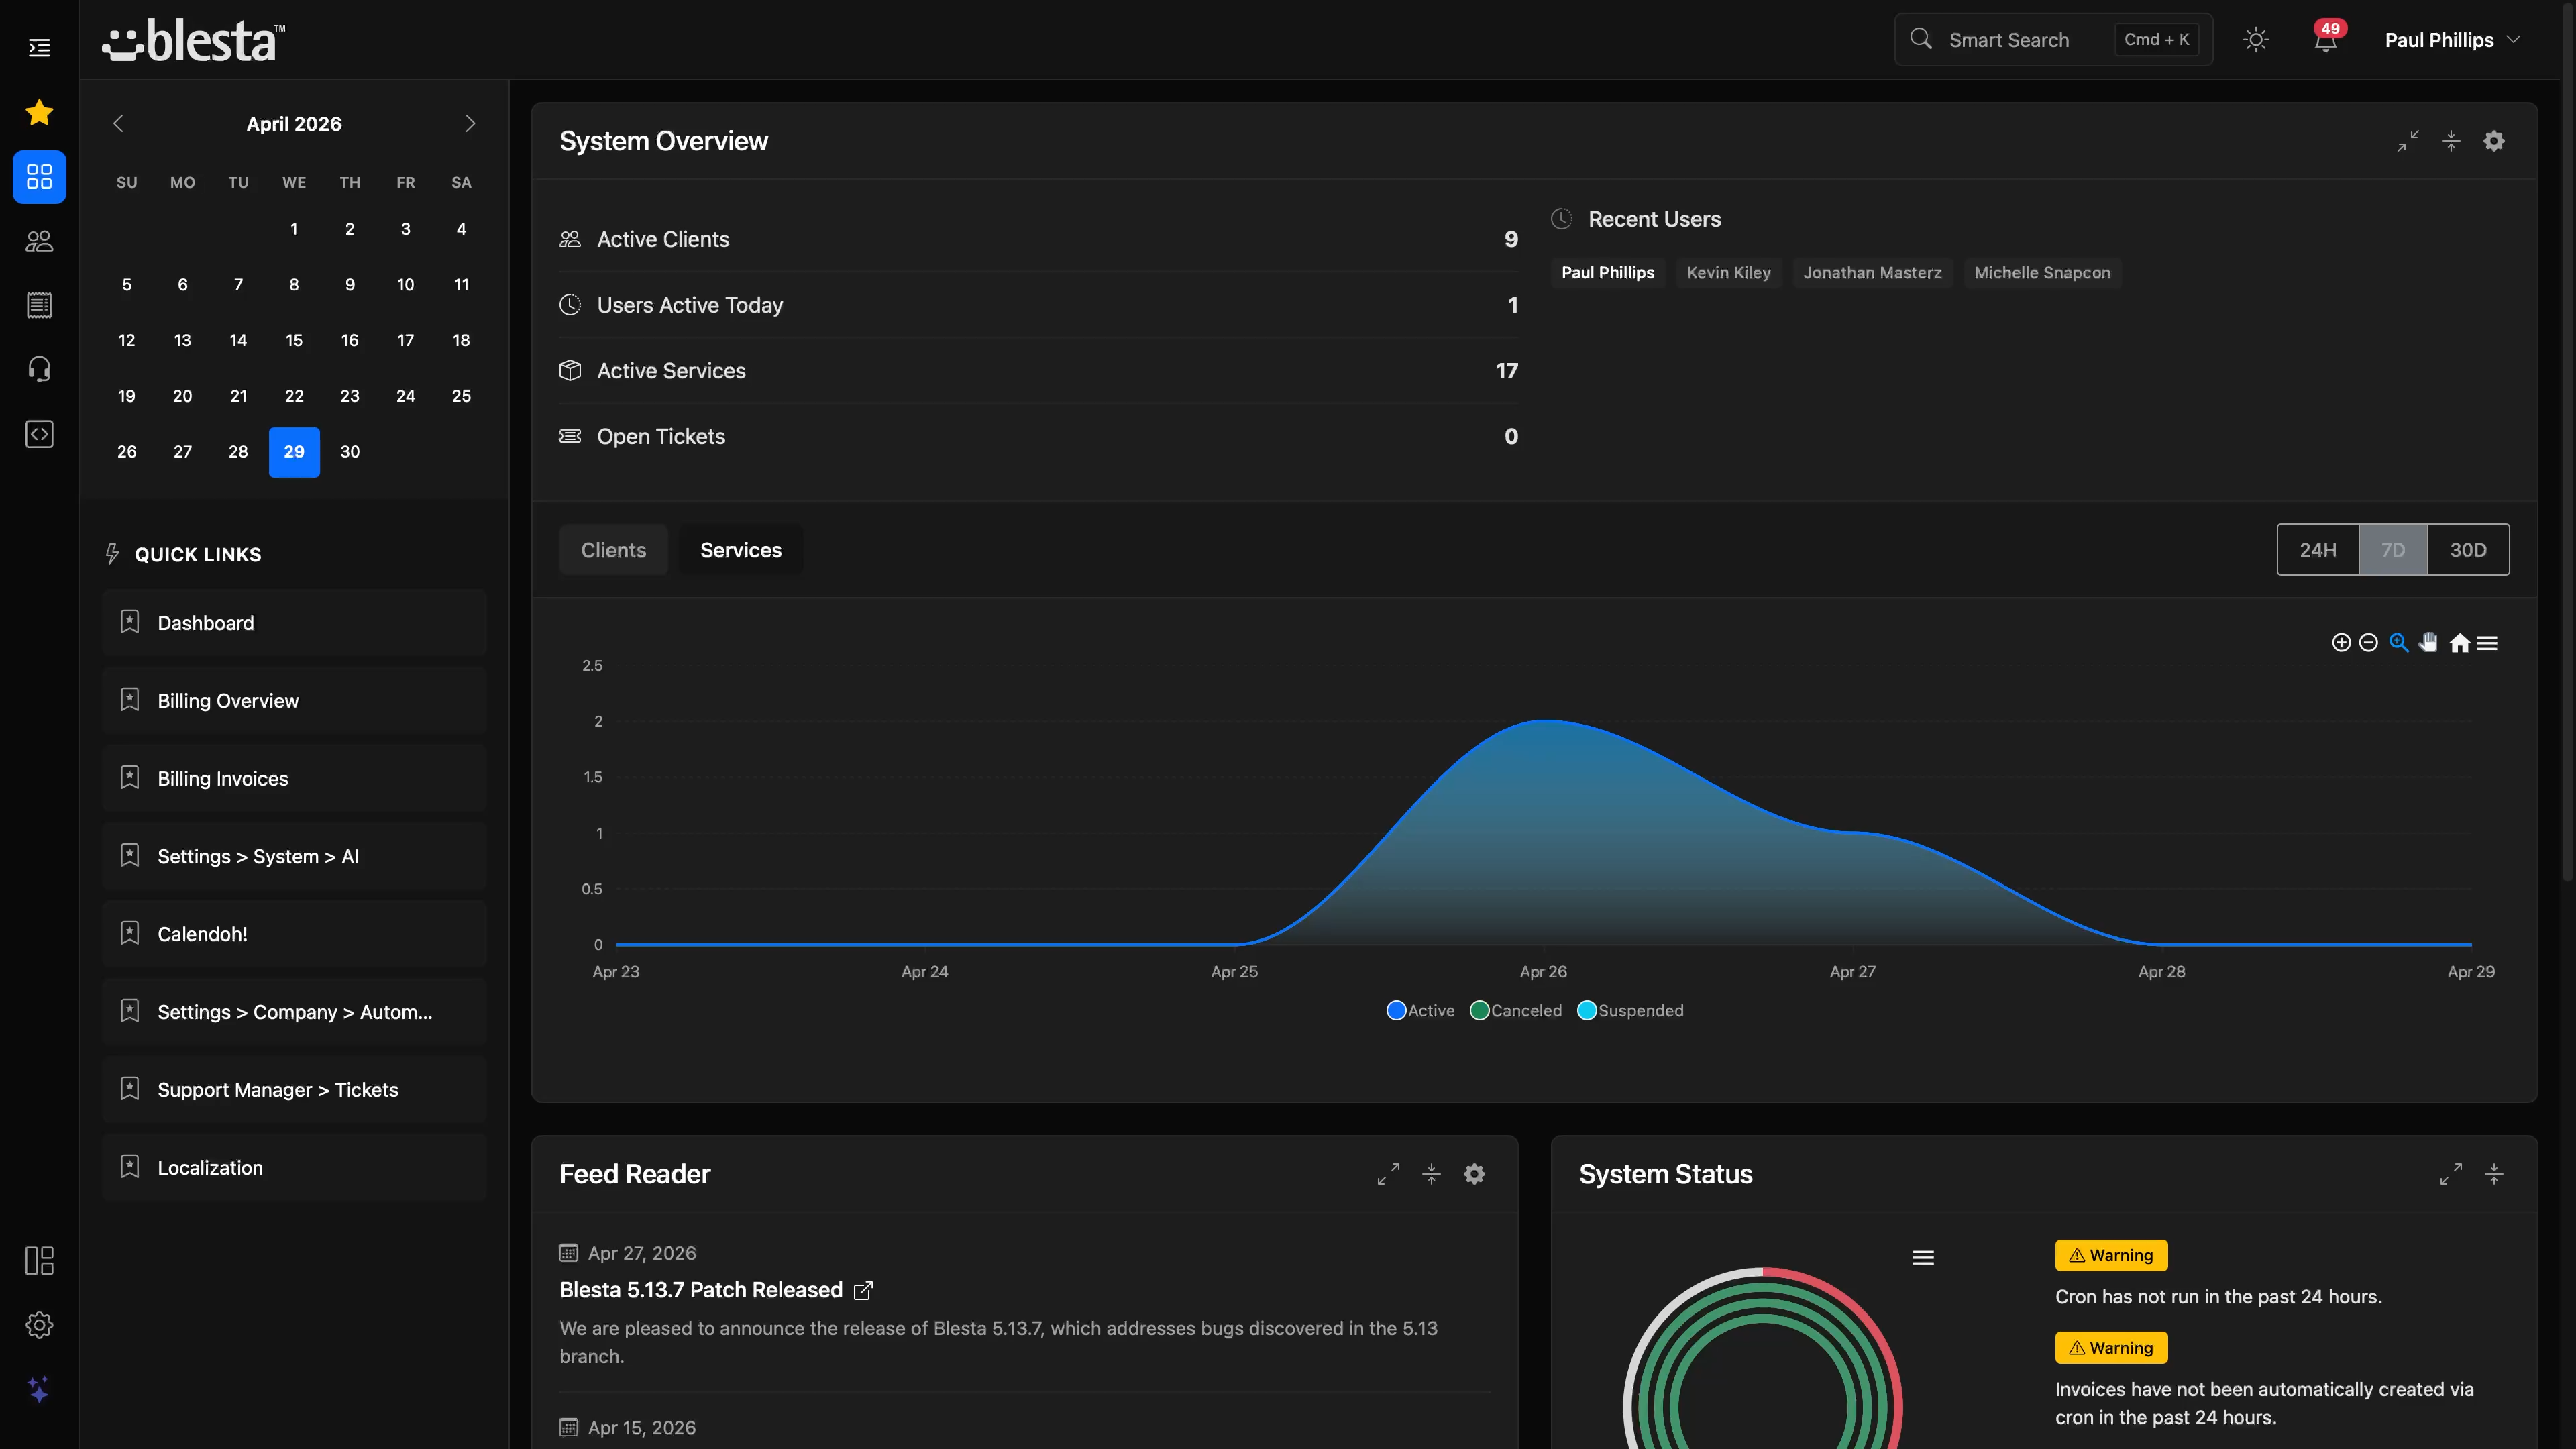Open Localization quick link
Screen dimensions: 2576x1449
294,1168
